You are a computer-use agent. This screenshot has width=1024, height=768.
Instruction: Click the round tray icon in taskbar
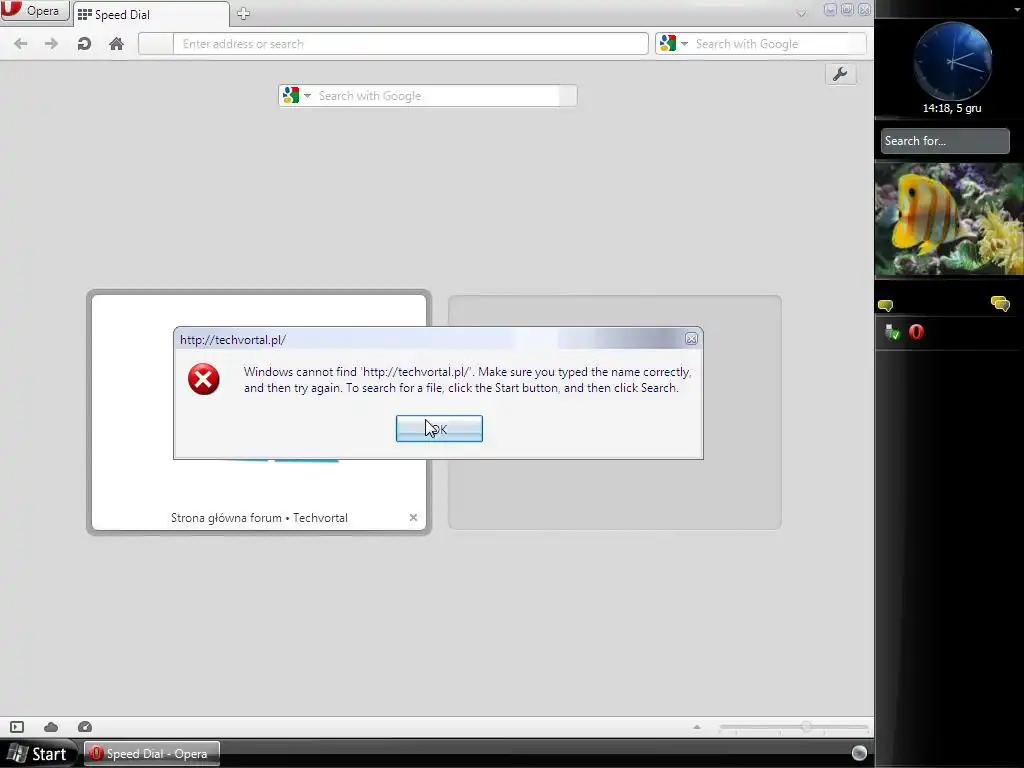pos(859,753)
